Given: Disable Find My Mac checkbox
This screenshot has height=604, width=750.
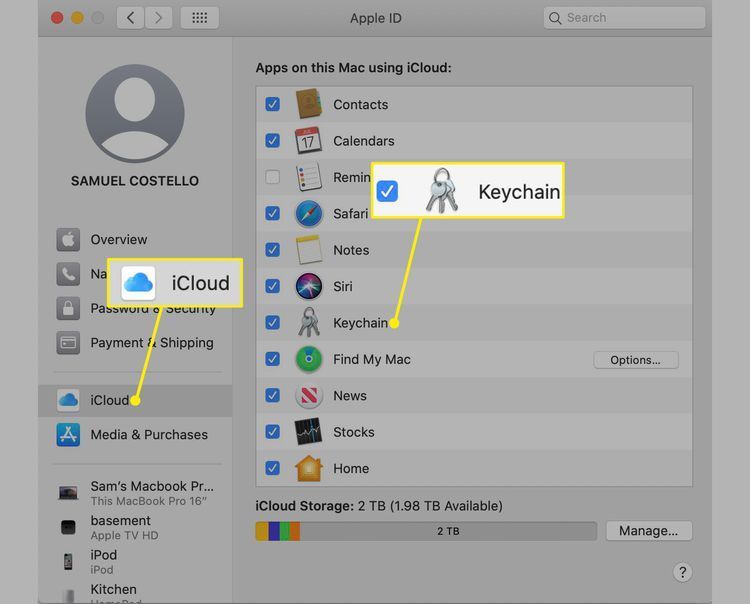Looking at the screenshot, I should (x=272, y=359).
